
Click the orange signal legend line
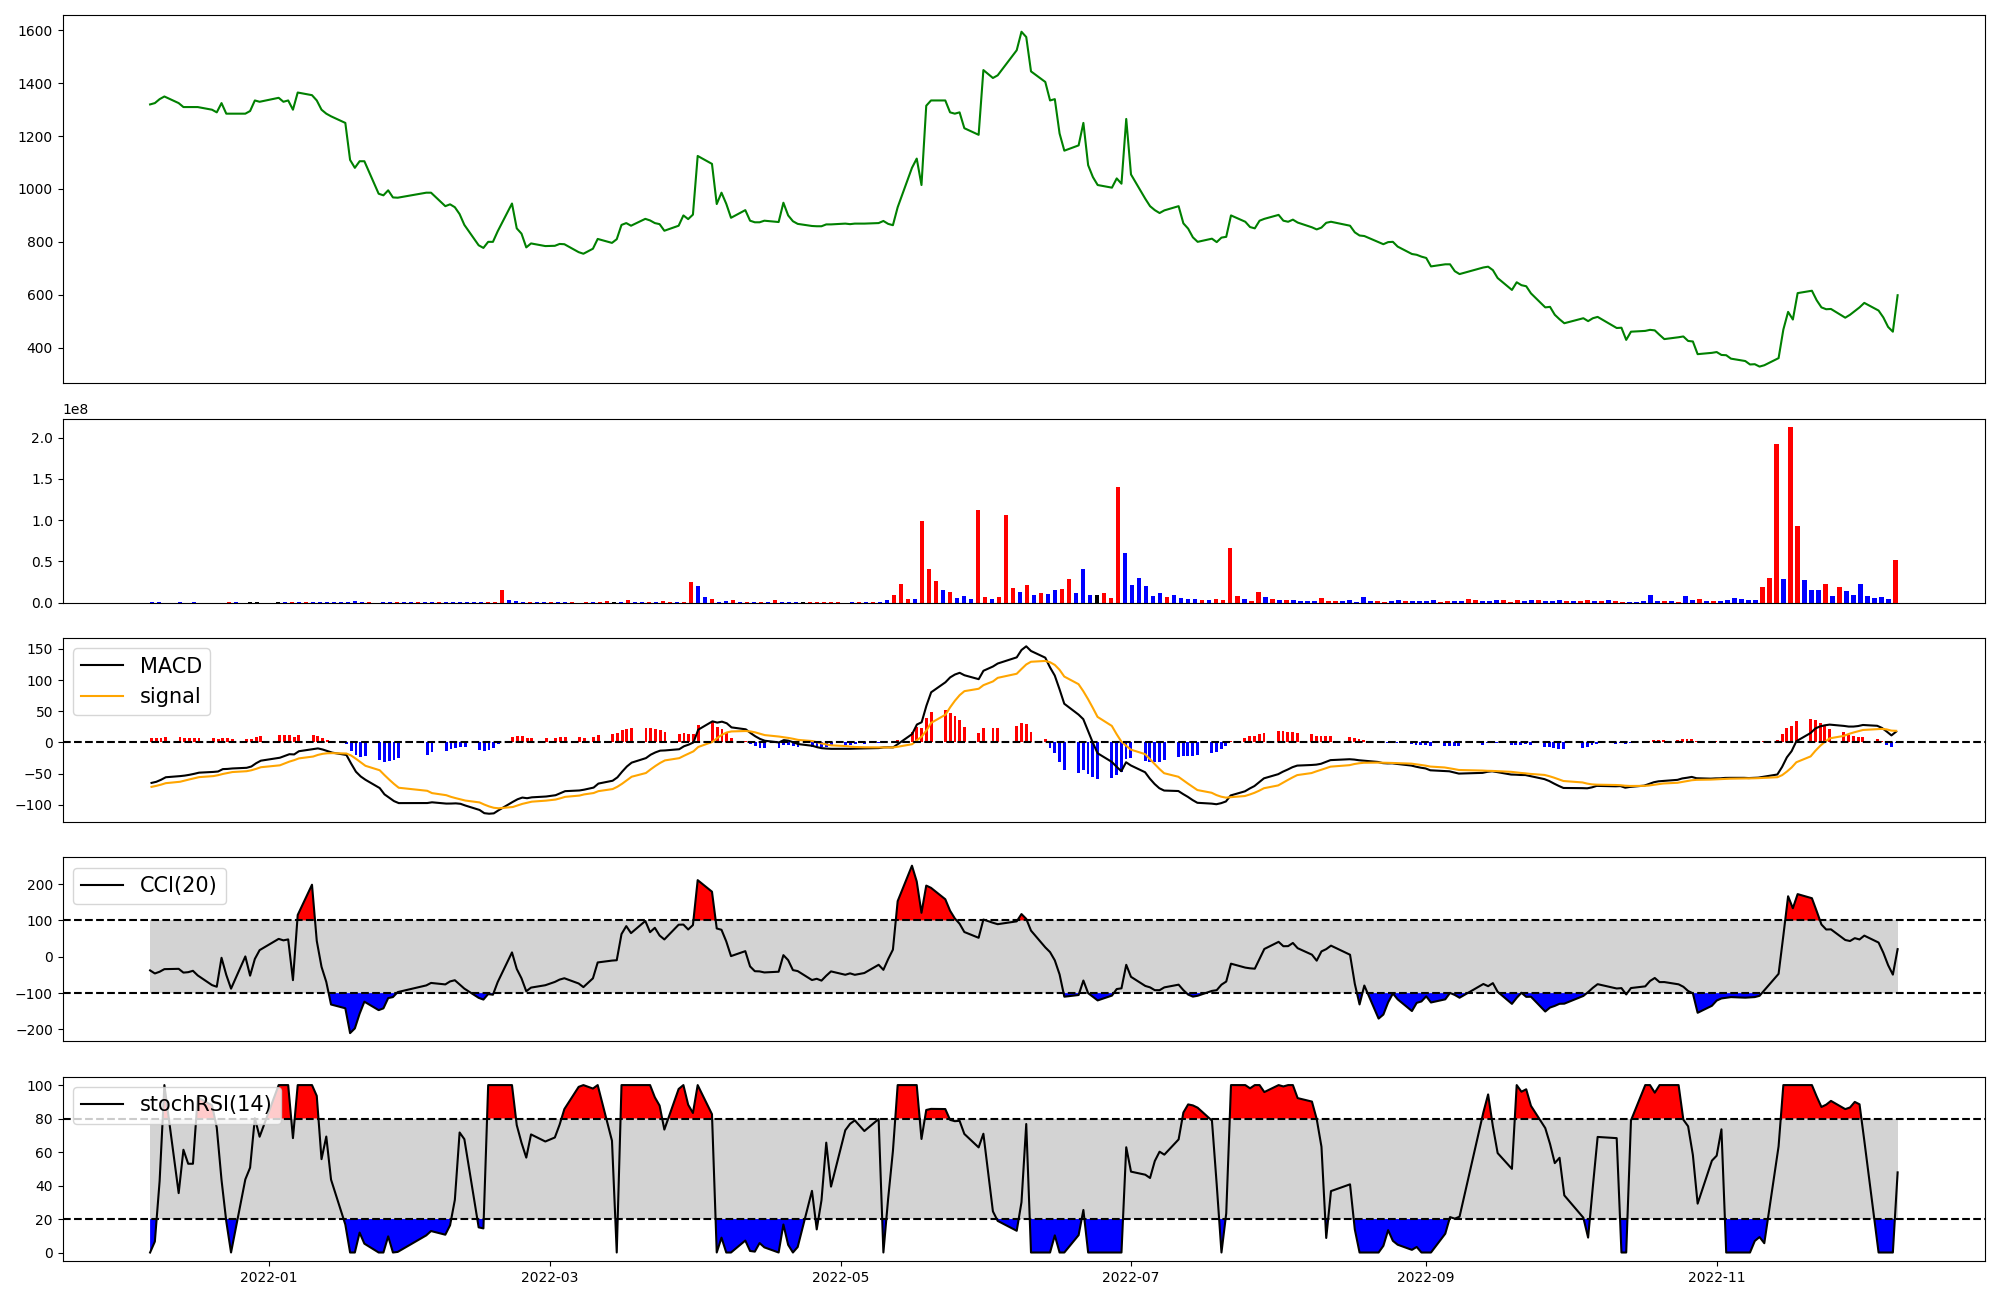pyautogui.click(x=102, y=696)
